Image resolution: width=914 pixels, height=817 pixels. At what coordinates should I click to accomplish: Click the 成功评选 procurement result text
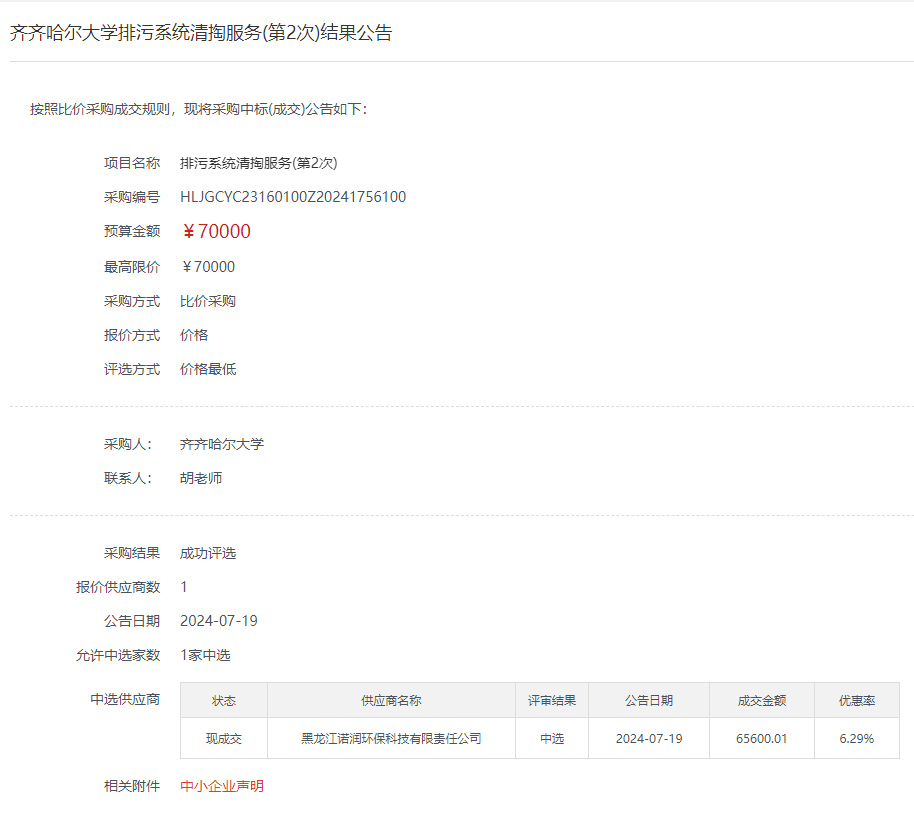(x=208, y=553)
